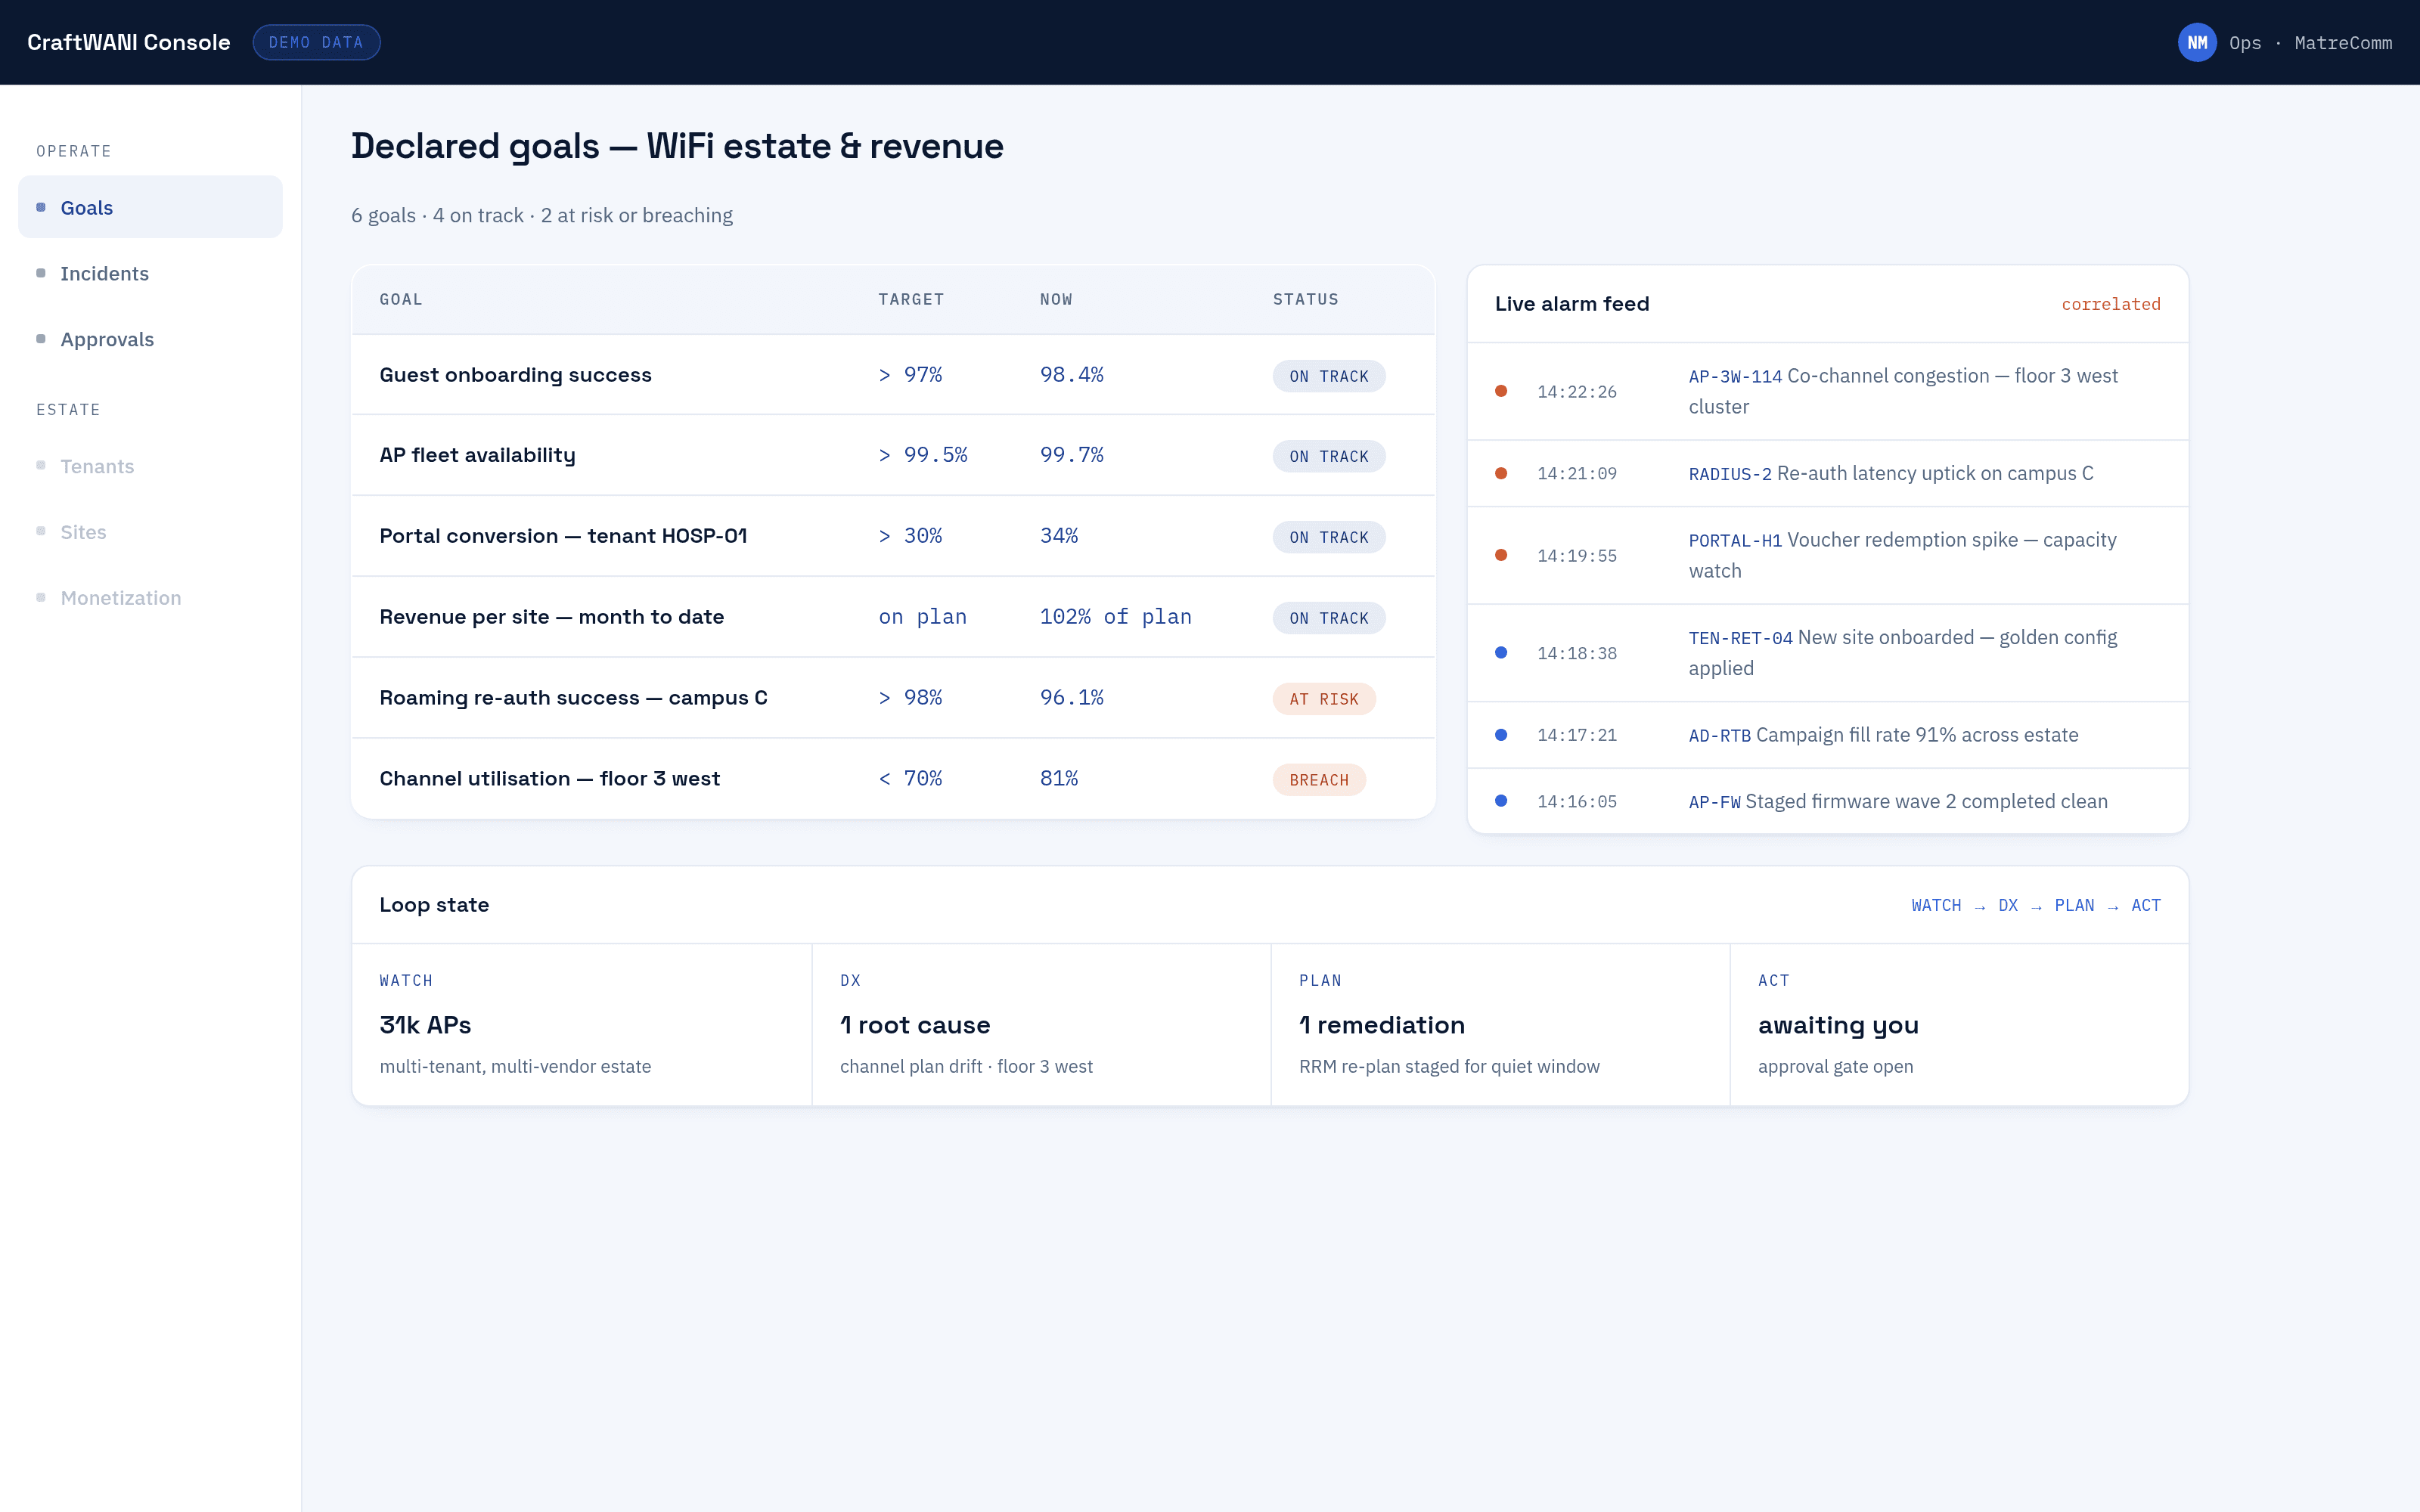Image resolution: width=2420 pixels, height=1512 pixels.
Task: Click the > 99.5% target value
Action: tap(923, 455)
